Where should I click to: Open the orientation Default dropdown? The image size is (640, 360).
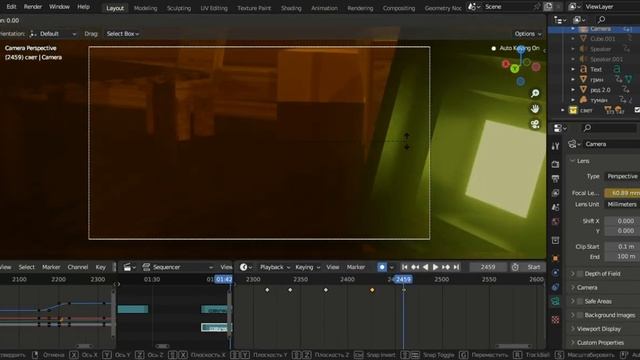[53, 34]
